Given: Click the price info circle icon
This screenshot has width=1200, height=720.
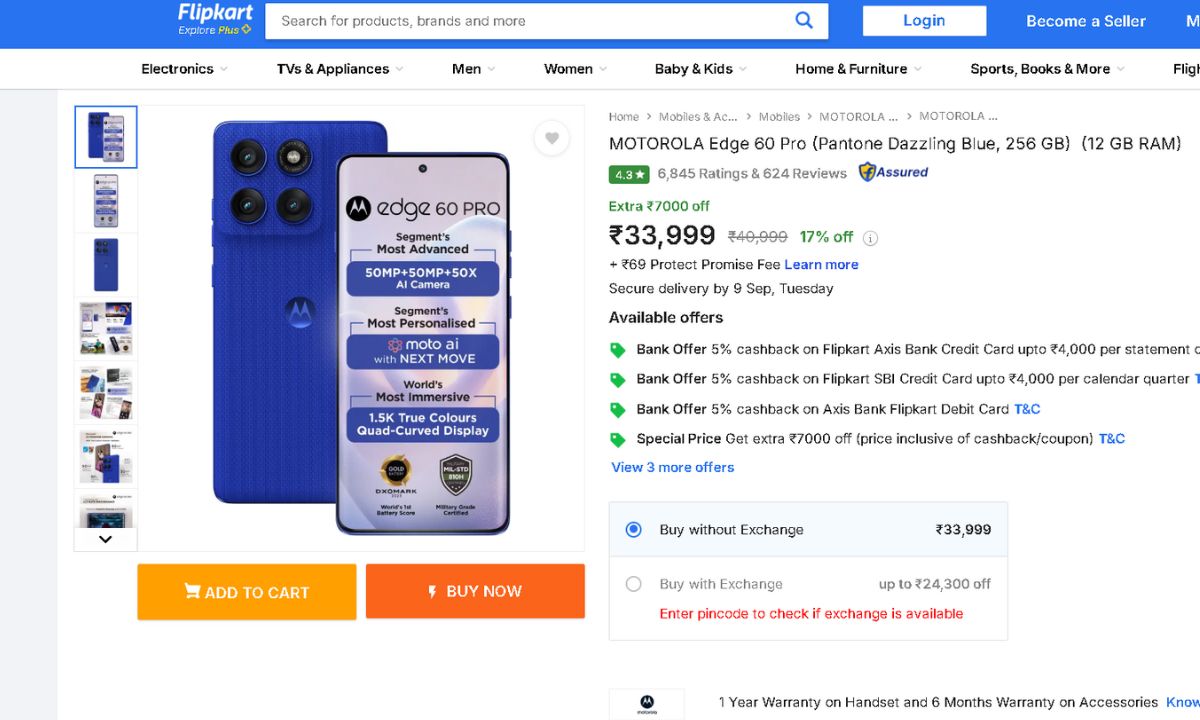Looking at the screenshot, I should coord(870,238).
